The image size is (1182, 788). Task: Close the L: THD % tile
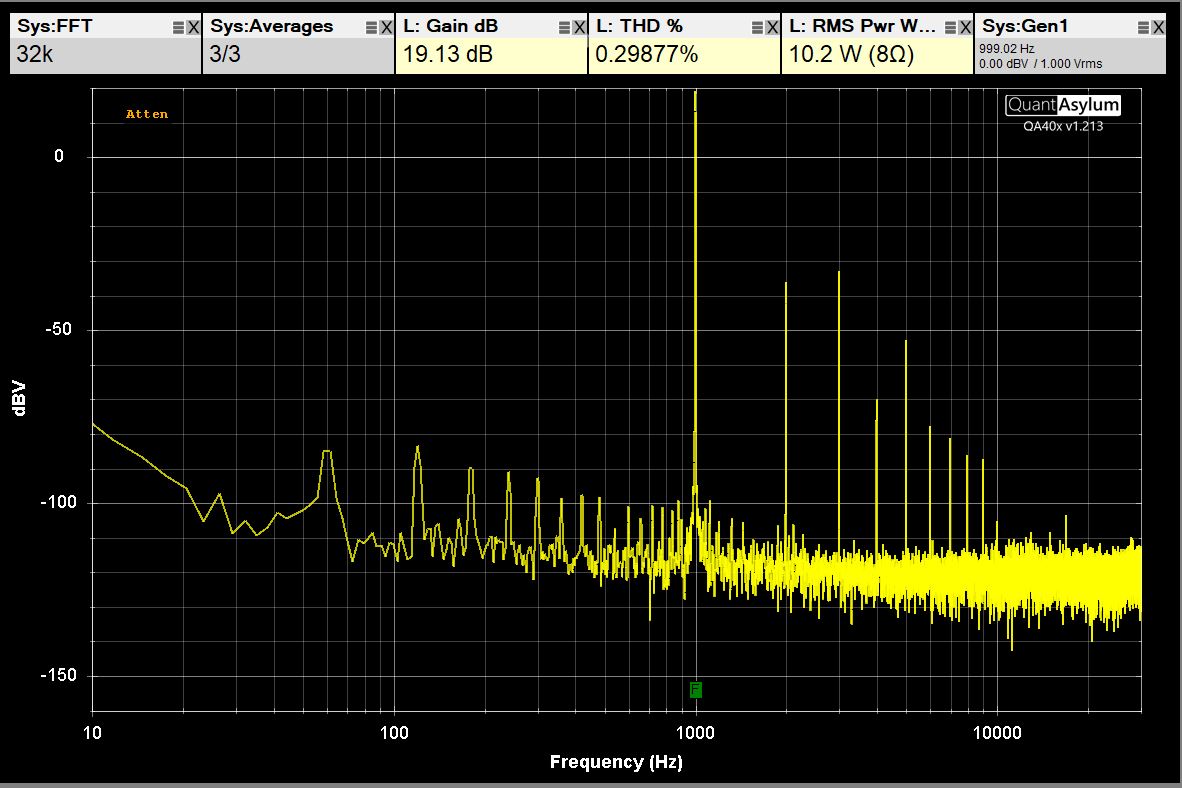tap(772, 28)
